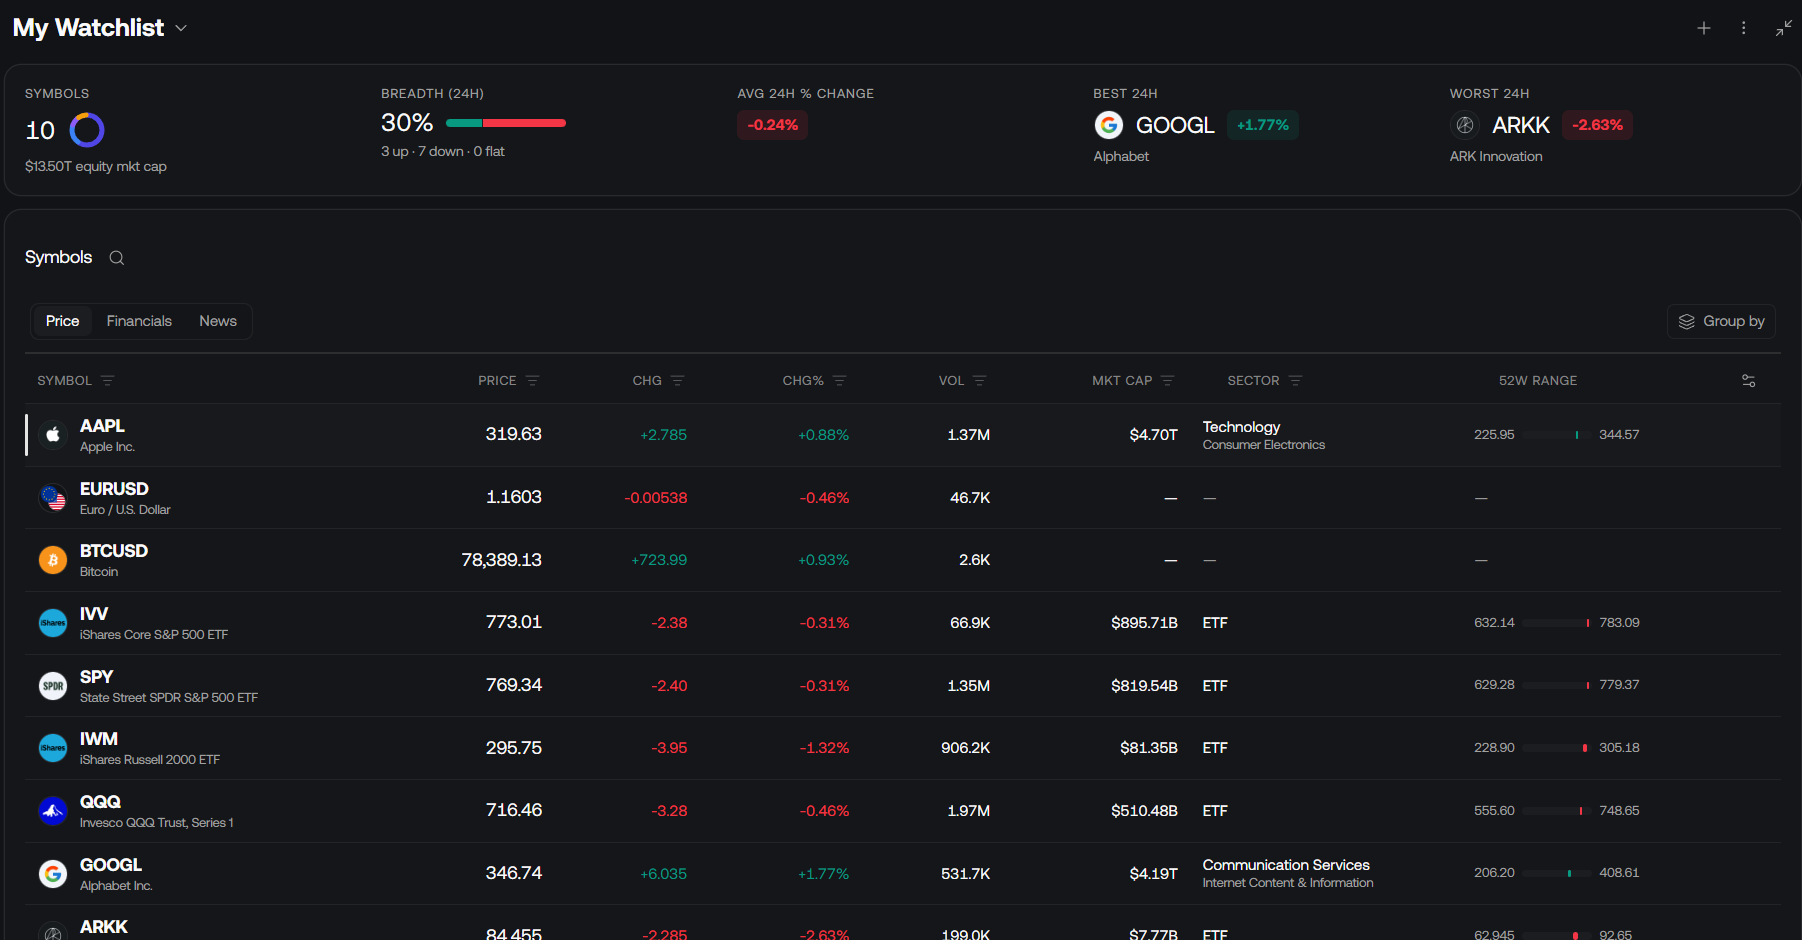The width and height of the screenshot is (1802, 940).
Task: Filter the PRICE column
Action: tap(533, 381)
